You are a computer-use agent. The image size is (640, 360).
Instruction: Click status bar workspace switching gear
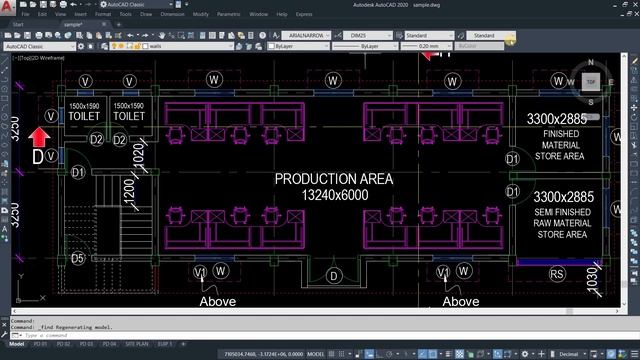(x=525, y=354)
